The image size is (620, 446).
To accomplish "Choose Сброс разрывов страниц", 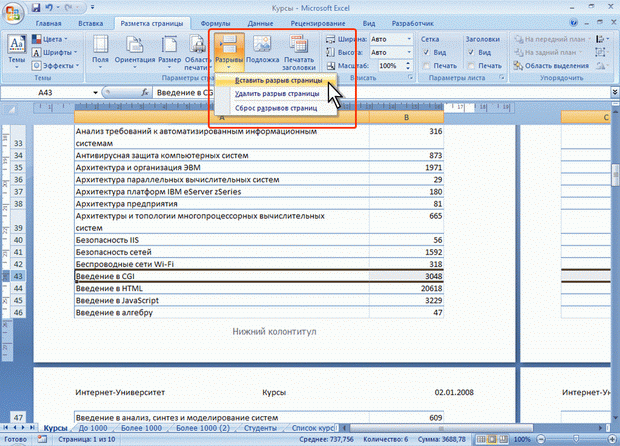I will coord(277,108).
